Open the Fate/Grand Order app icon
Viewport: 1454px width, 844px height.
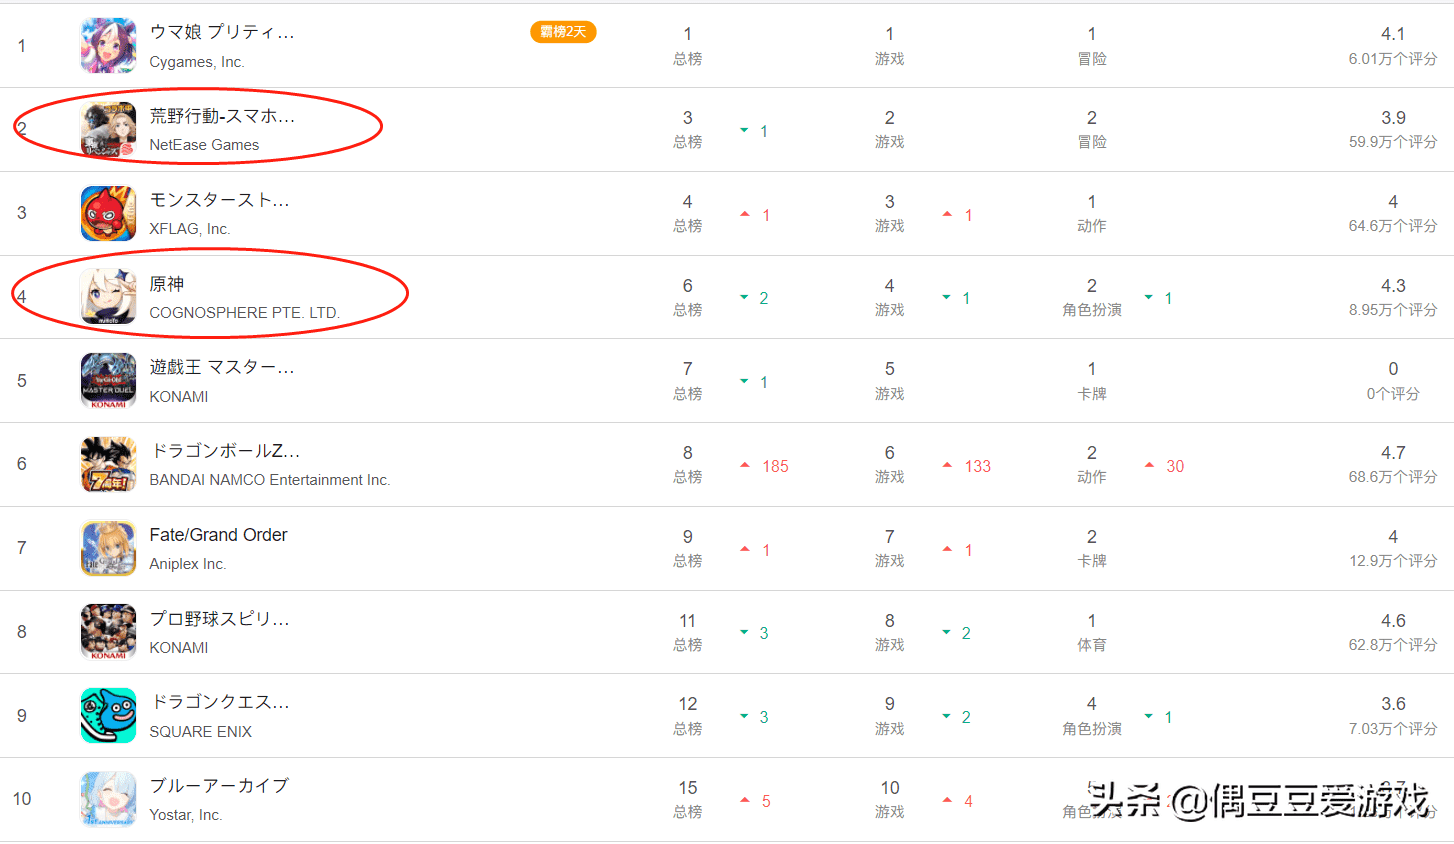(108, 548)
